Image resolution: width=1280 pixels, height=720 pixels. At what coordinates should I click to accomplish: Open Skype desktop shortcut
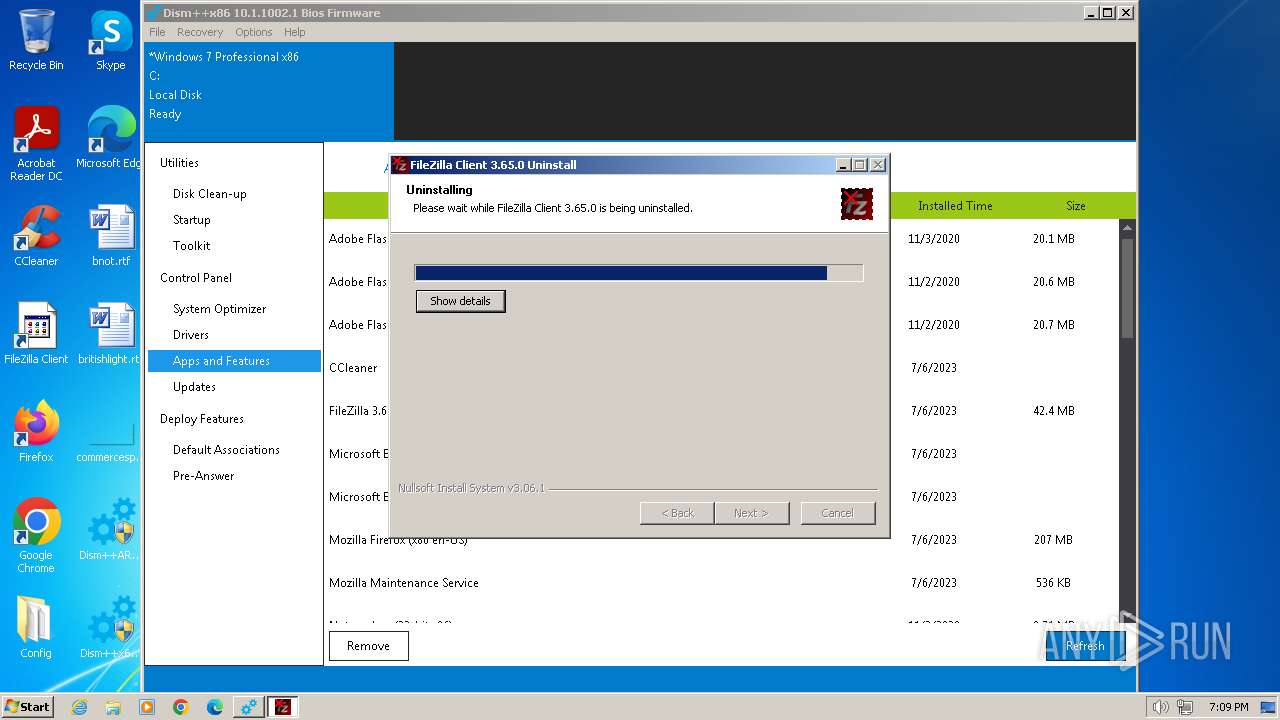pos(111,40)
